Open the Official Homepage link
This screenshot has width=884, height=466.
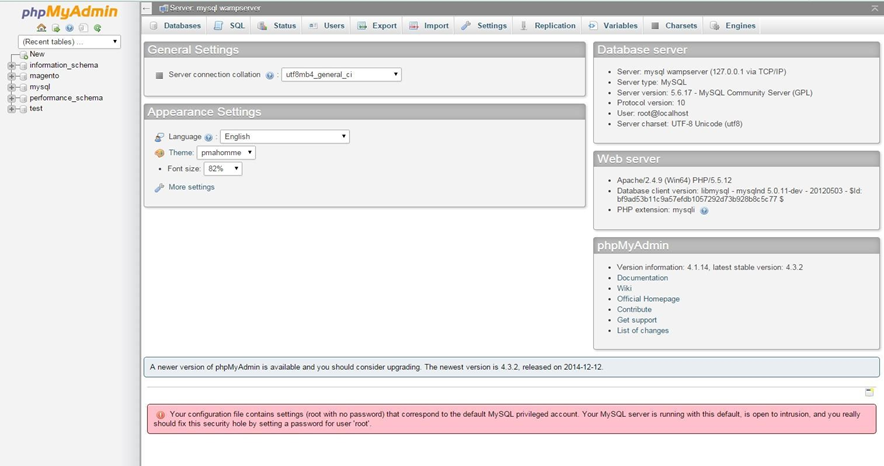click(x=648, y=299)
